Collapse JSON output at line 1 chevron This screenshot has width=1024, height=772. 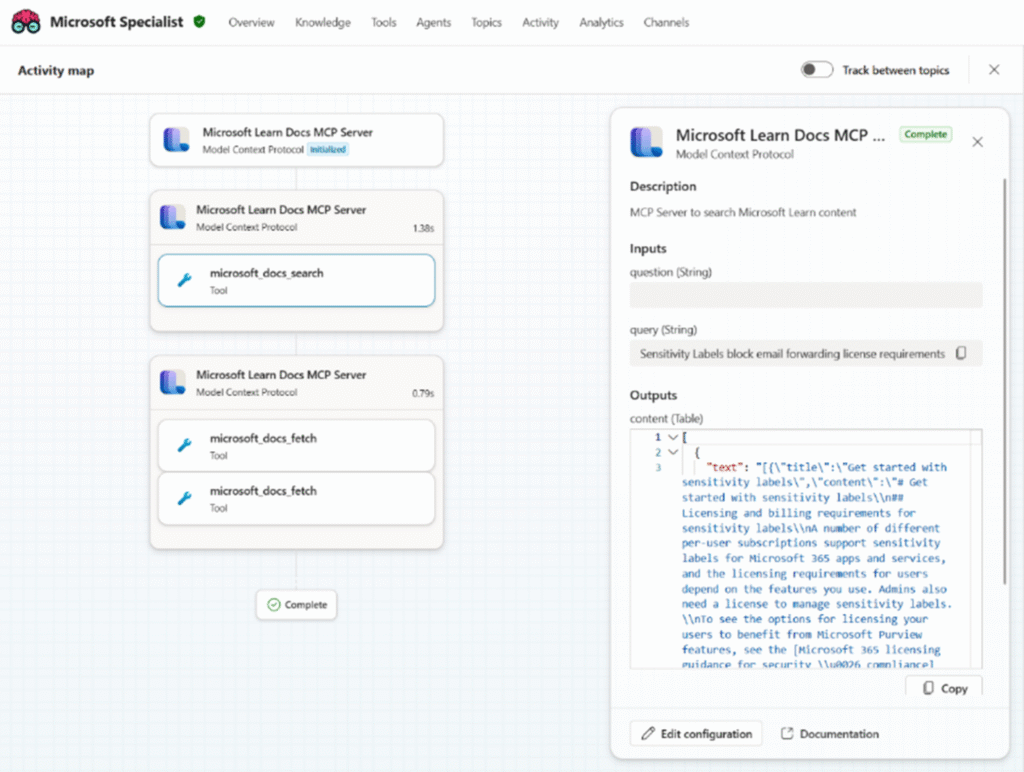pyautogui.click(x=671, y=438)
